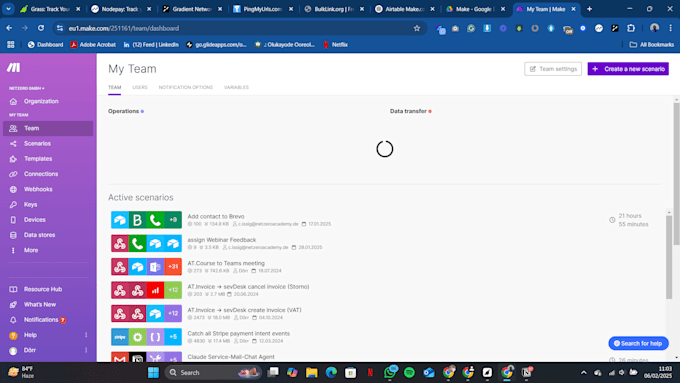Click Microsoft Teams icon in AT.Course scenario
The height and width of the screenshot is (383, 680).
coord(155,267)
